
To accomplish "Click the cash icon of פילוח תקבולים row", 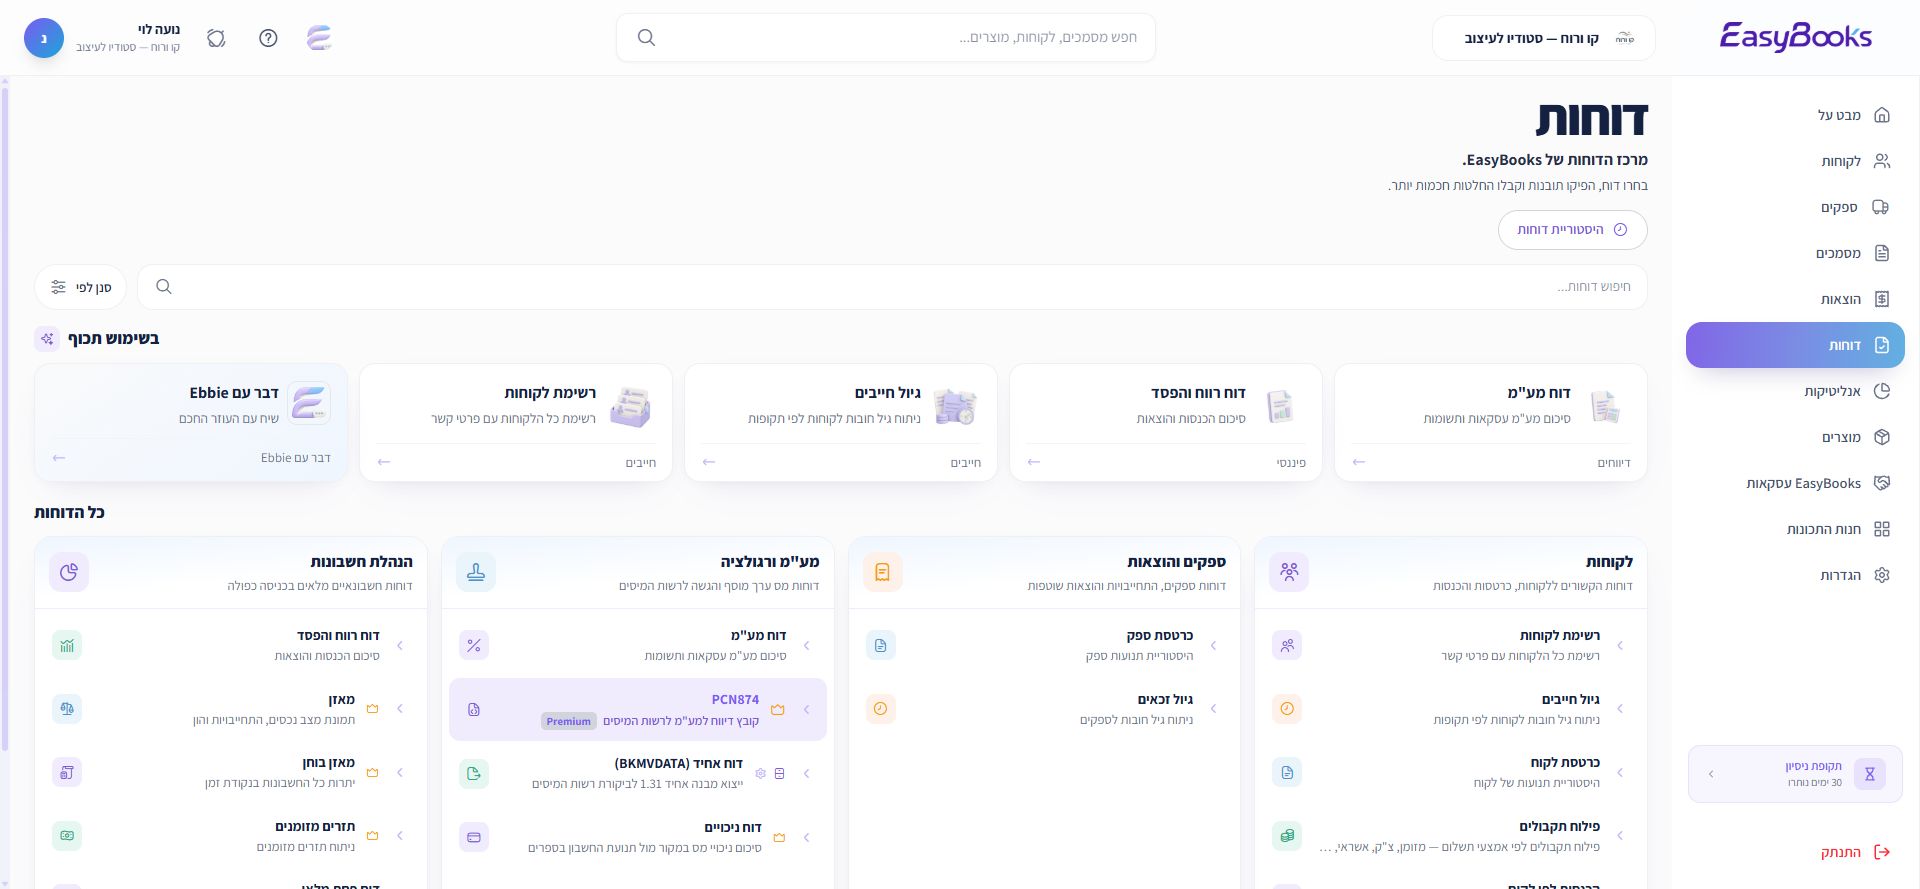I will tap(1287, 836).
